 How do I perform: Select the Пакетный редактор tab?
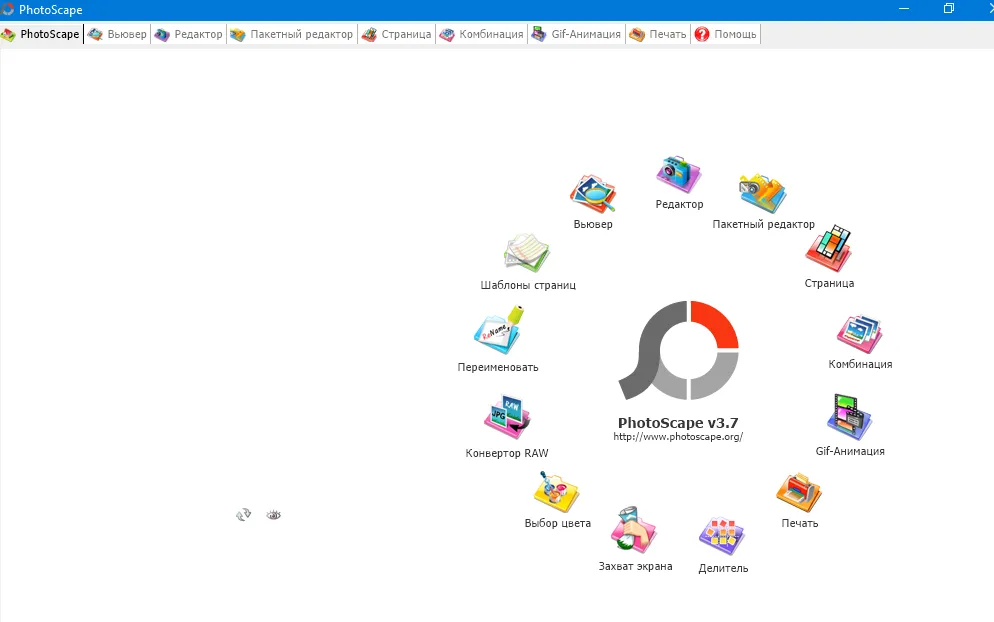point(292,34)
